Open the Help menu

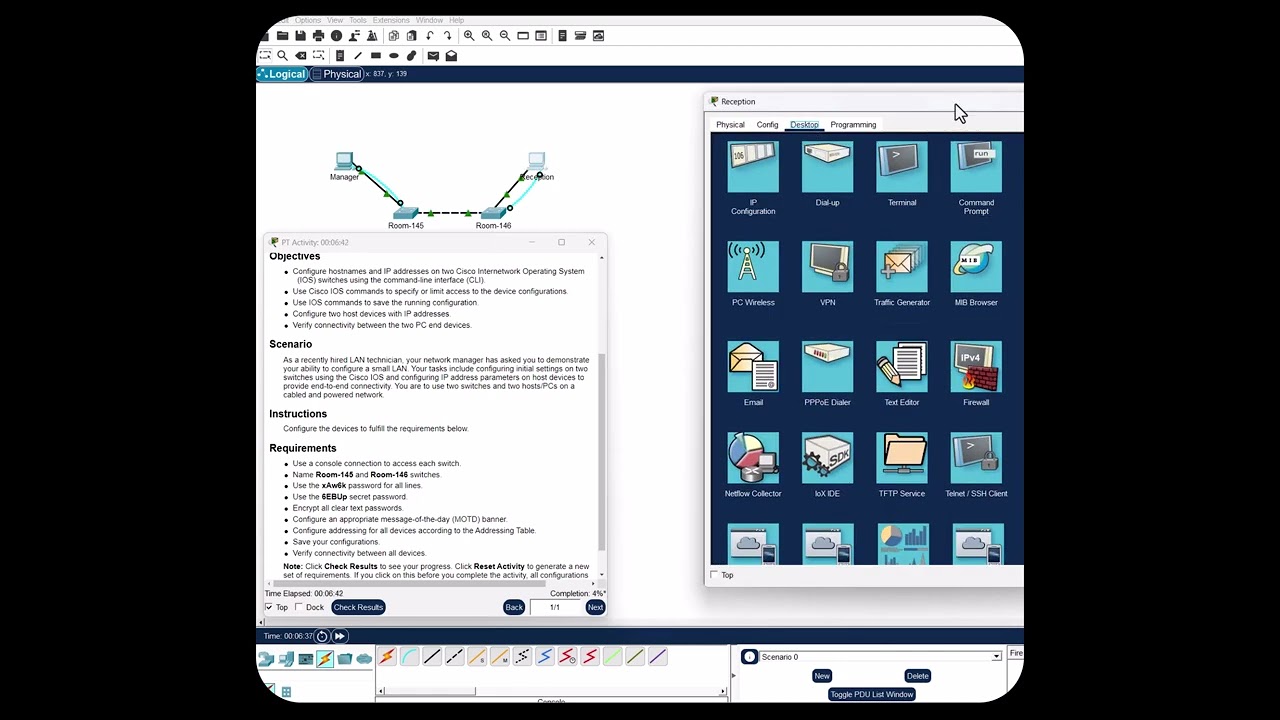tap(456, 20)
